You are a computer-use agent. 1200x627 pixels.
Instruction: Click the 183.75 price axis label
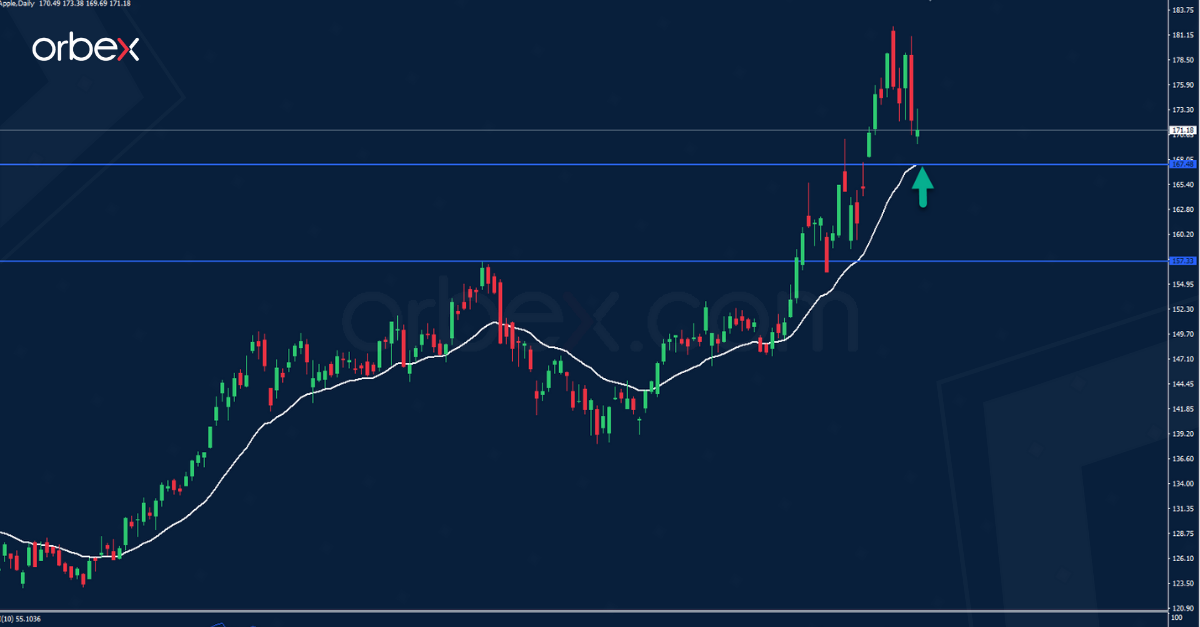point(1185,10)
